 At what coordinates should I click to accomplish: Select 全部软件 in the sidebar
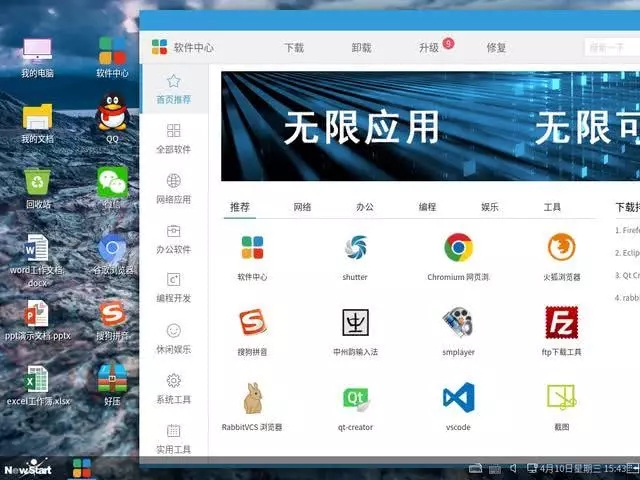tap(173, 139)
